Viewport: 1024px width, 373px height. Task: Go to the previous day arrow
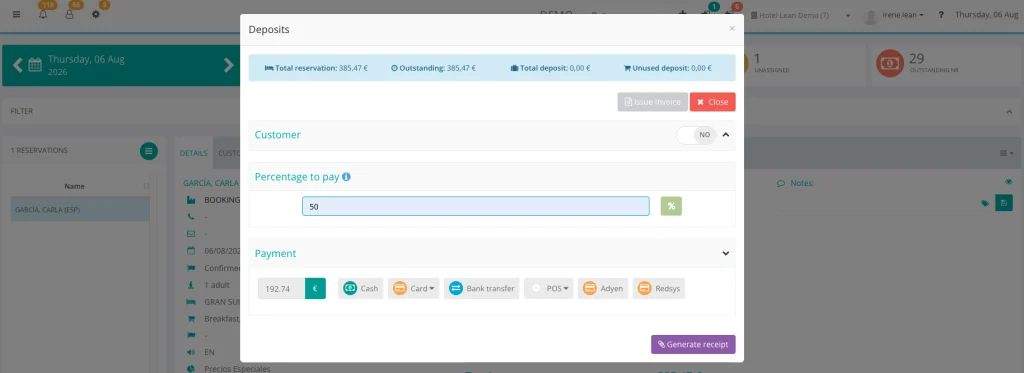[18, 65]
